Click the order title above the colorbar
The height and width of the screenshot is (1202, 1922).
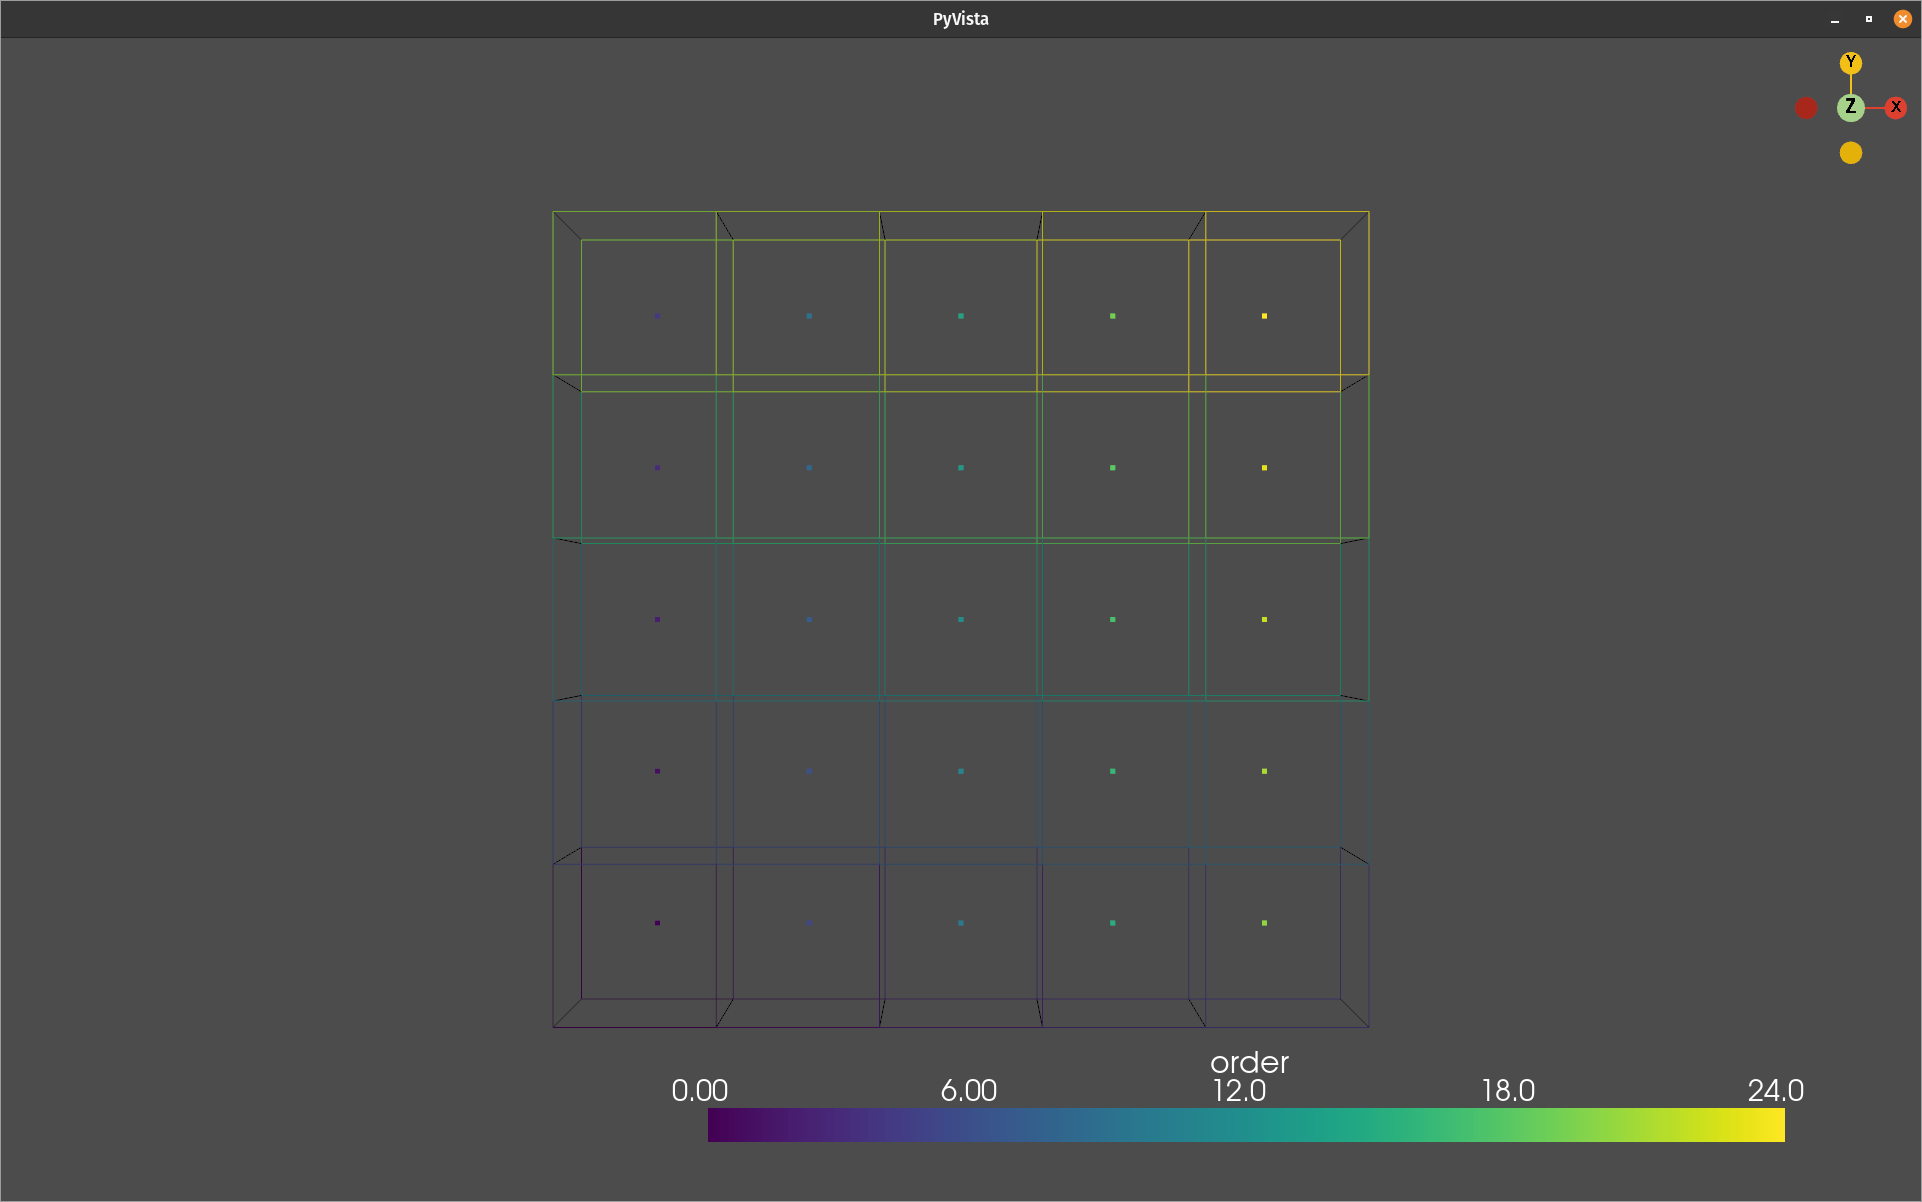click(x=1248, y=1063)
